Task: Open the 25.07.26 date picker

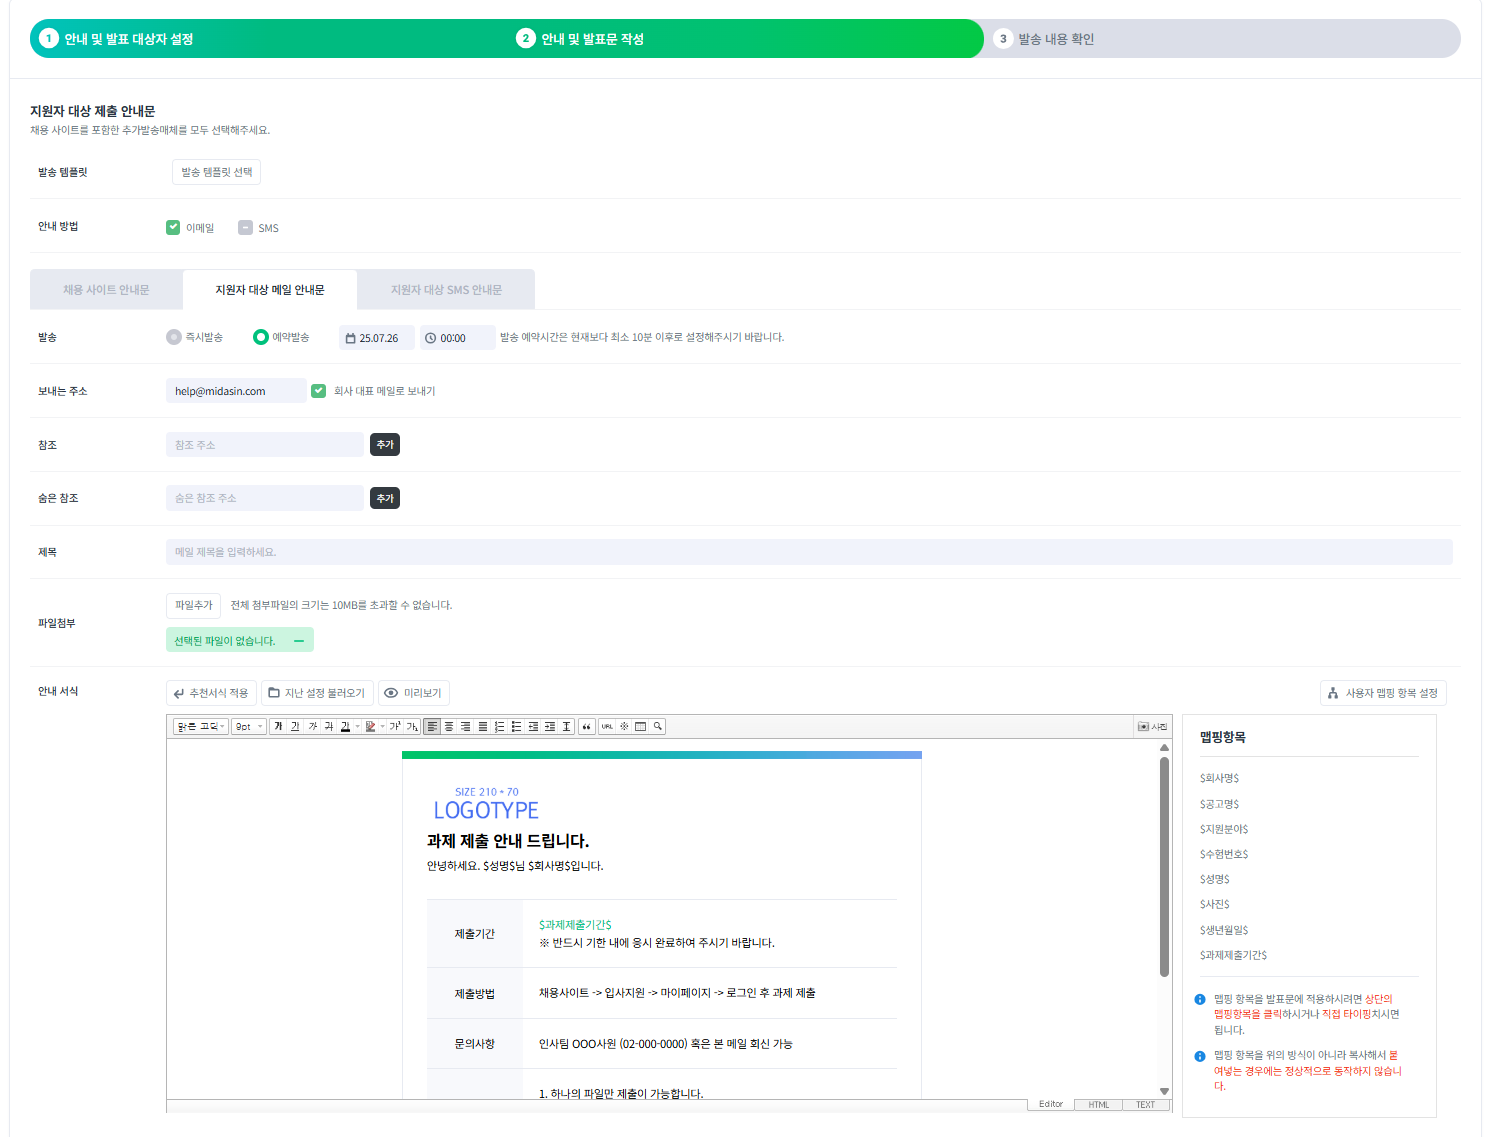Action: [x=376, y=338]
